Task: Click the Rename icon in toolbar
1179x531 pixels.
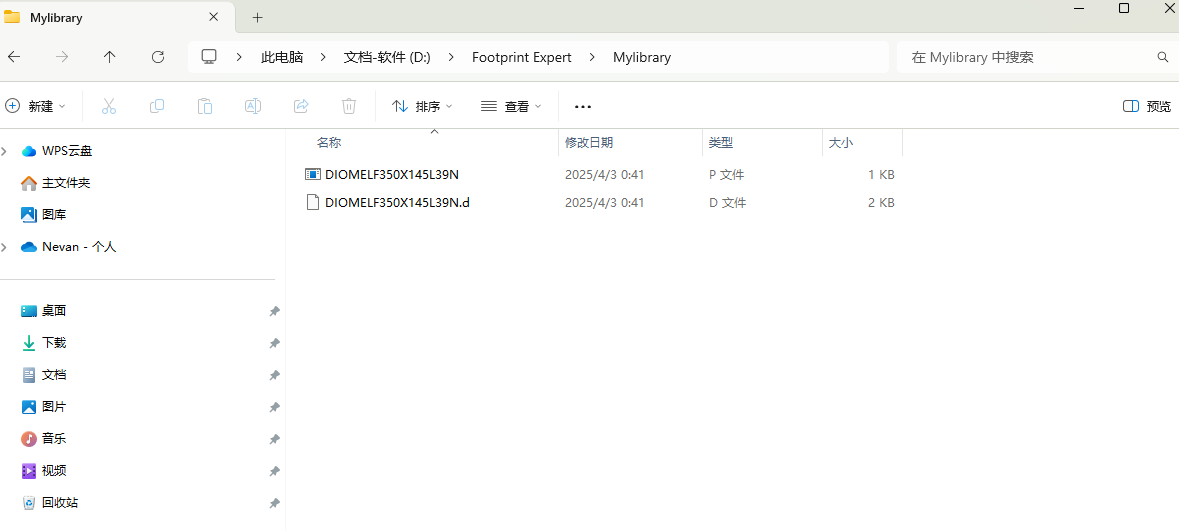Action: click(253, 106)
